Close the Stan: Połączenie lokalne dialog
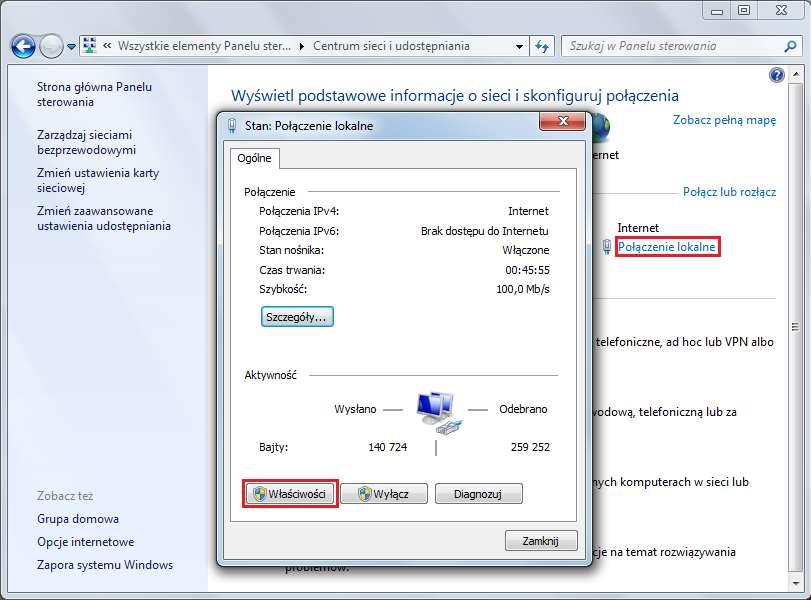Image resolution: width=811 pixels, height=600 pixels. [563, 122]
